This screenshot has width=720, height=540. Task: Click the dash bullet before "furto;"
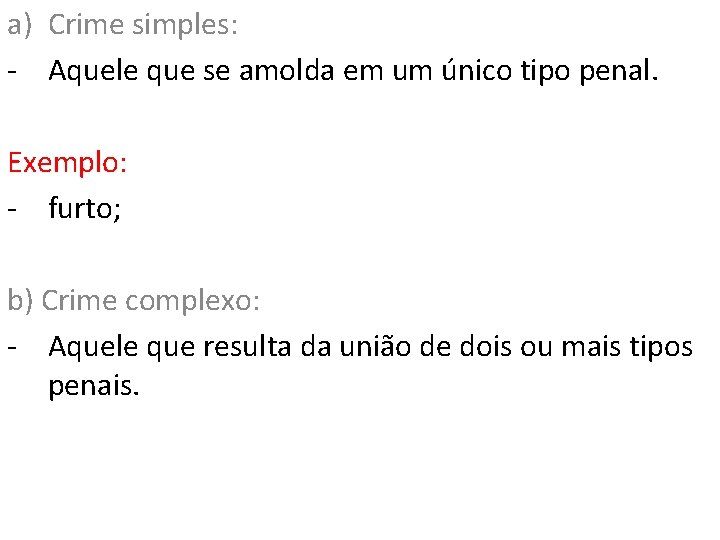[x=12, y=210]
